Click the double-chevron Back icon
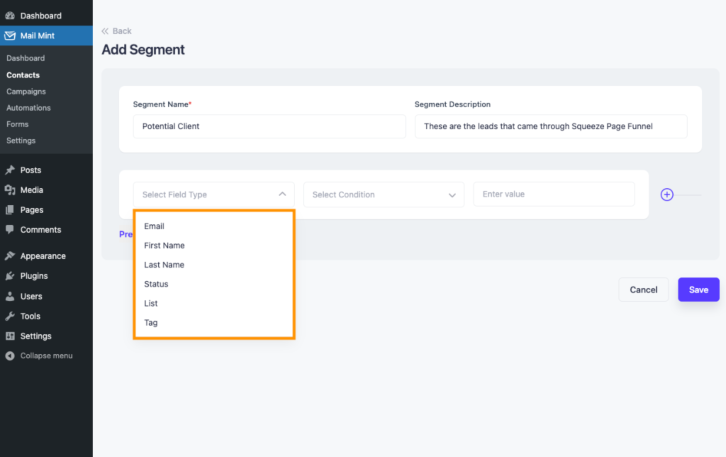The image size is (726, 457). (105, 31)
